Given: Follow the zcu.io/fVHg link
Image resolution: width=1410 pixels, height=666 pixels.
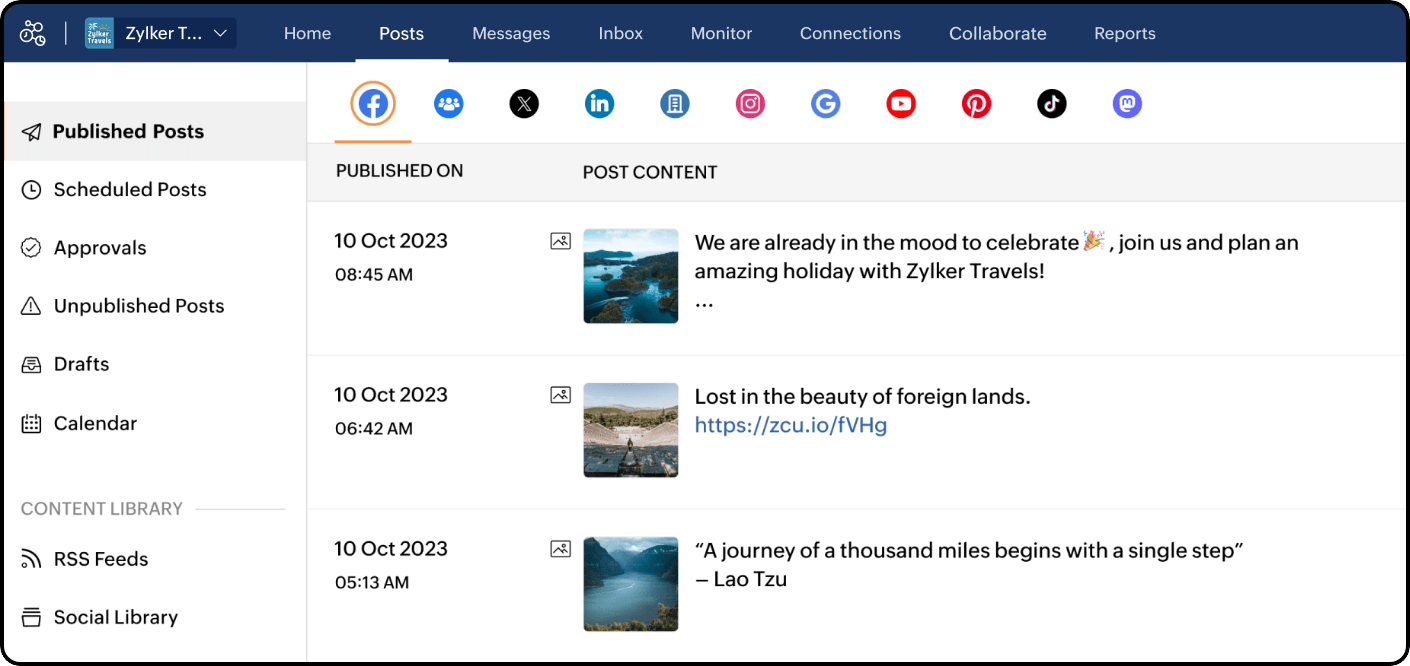Looking at the screenshot, I should click(x=790, y=425).
